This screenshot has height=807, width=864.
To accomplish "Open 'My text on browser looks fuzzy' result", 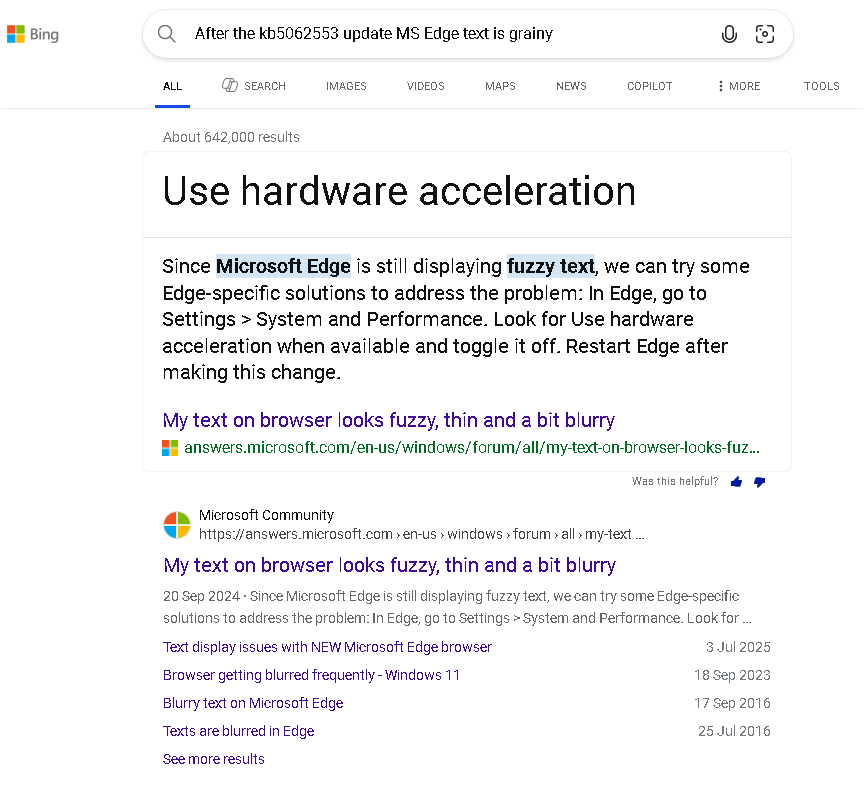I will 388,565.
